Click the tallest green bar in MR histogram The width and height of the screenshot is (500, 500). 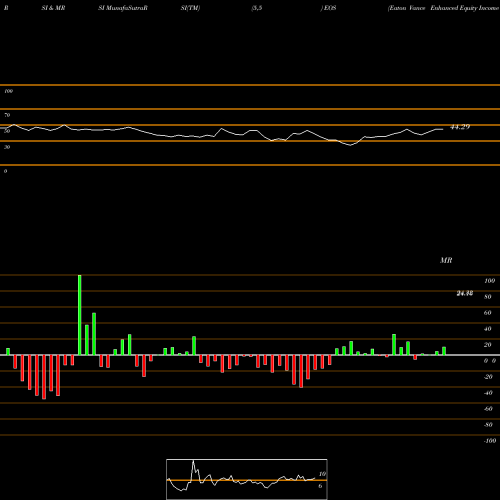pyautogui.click(x=80, y=315)
